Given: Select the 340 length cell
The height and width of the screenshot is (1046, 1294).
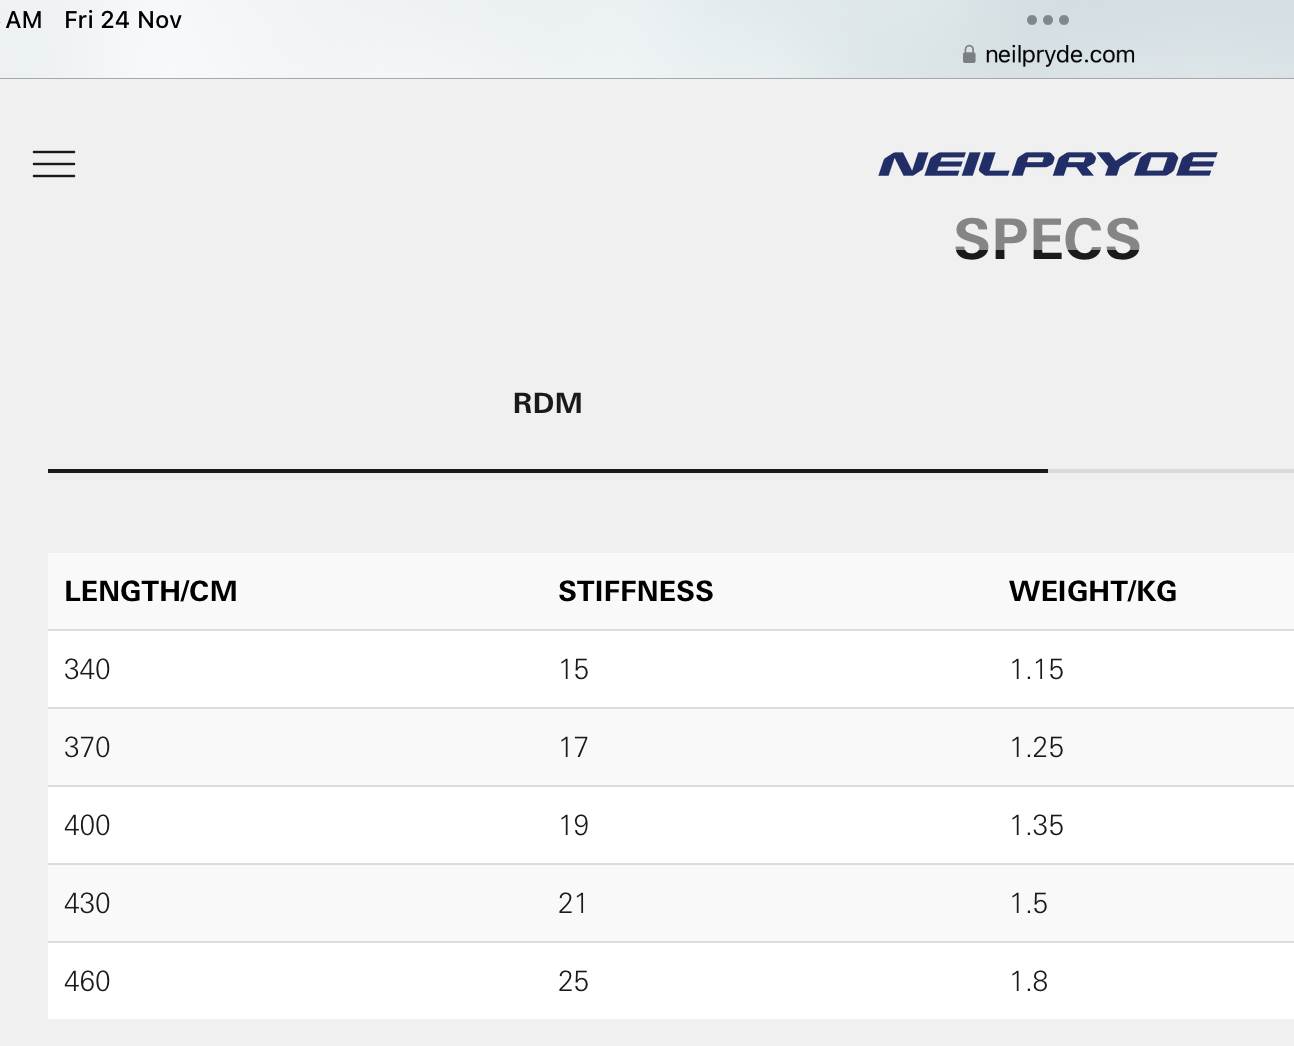Looking at the screenshot, I should pos(87,669).
